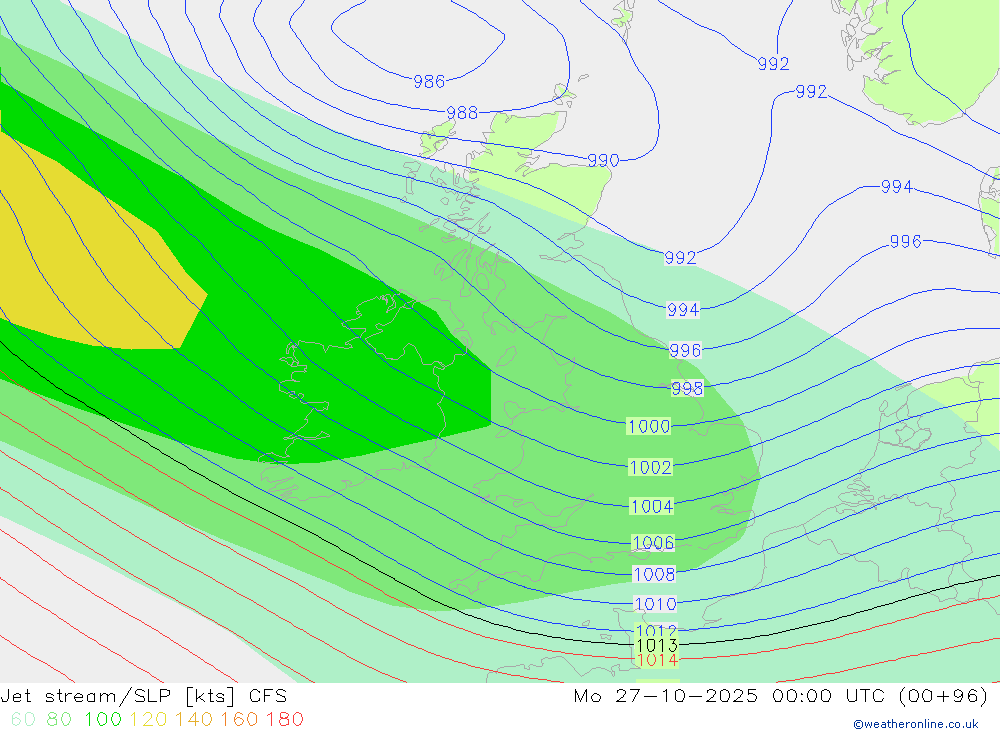Open the ©weatheronline.co.uk credit link
Screen dimensions: 1000x733
point(916,724)
